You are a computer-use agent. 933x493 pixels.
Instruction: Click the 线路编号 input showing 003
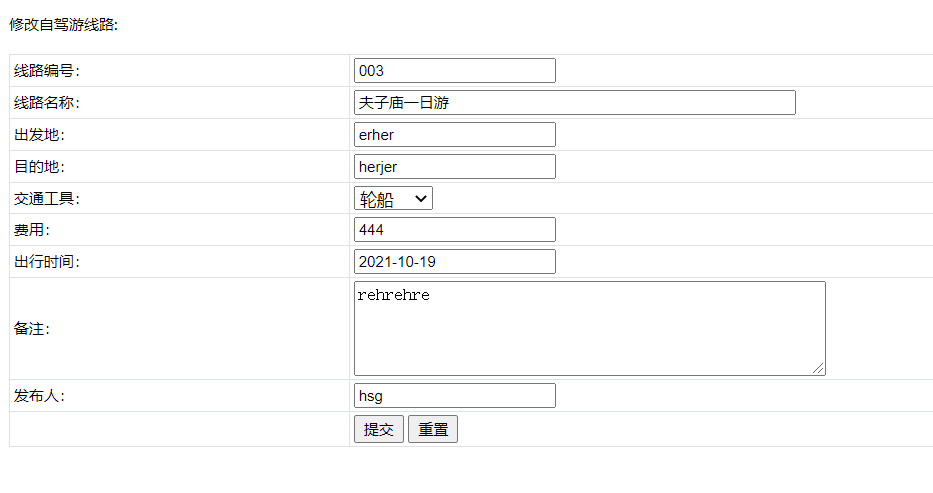pyautogui.click(x=454, y=71)
